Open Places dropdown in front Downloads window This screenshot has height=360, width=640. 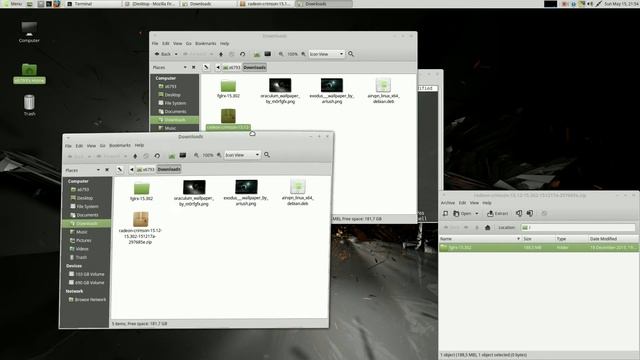[98, 170]
